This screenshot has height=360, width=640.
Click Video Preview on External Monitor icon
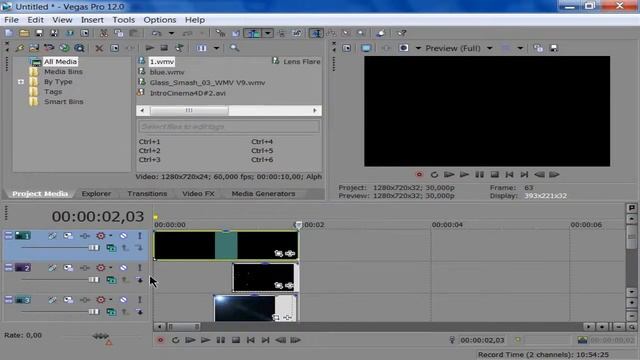point(366,48)
